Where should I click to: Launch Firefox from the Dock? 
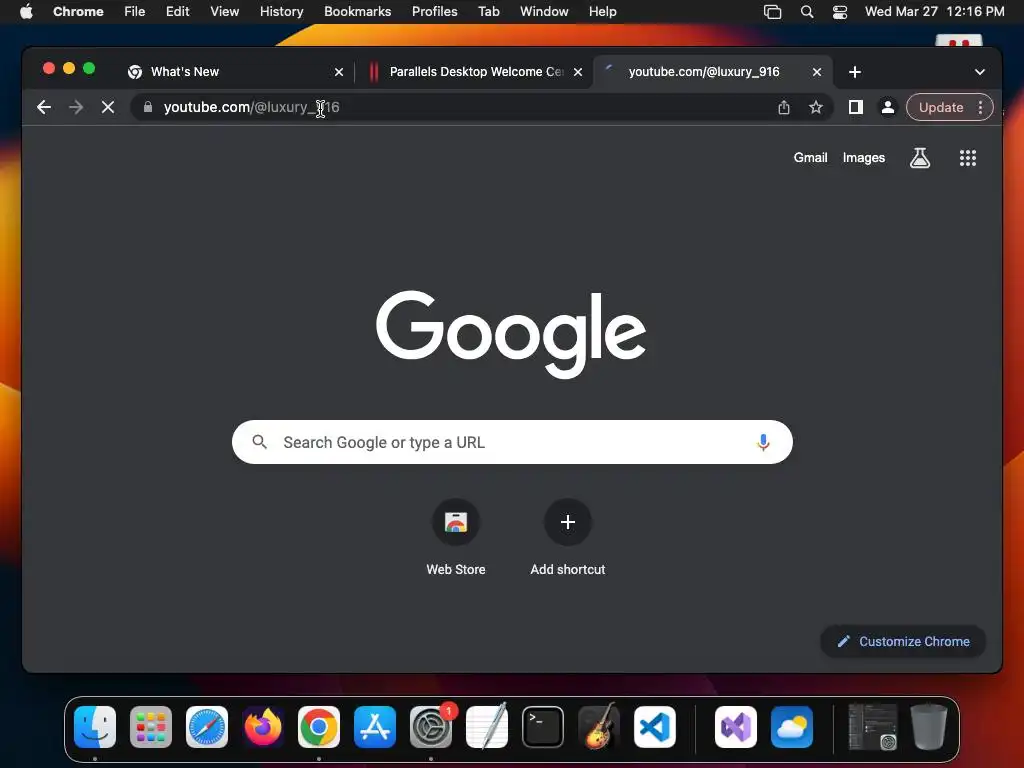[263, 727]
